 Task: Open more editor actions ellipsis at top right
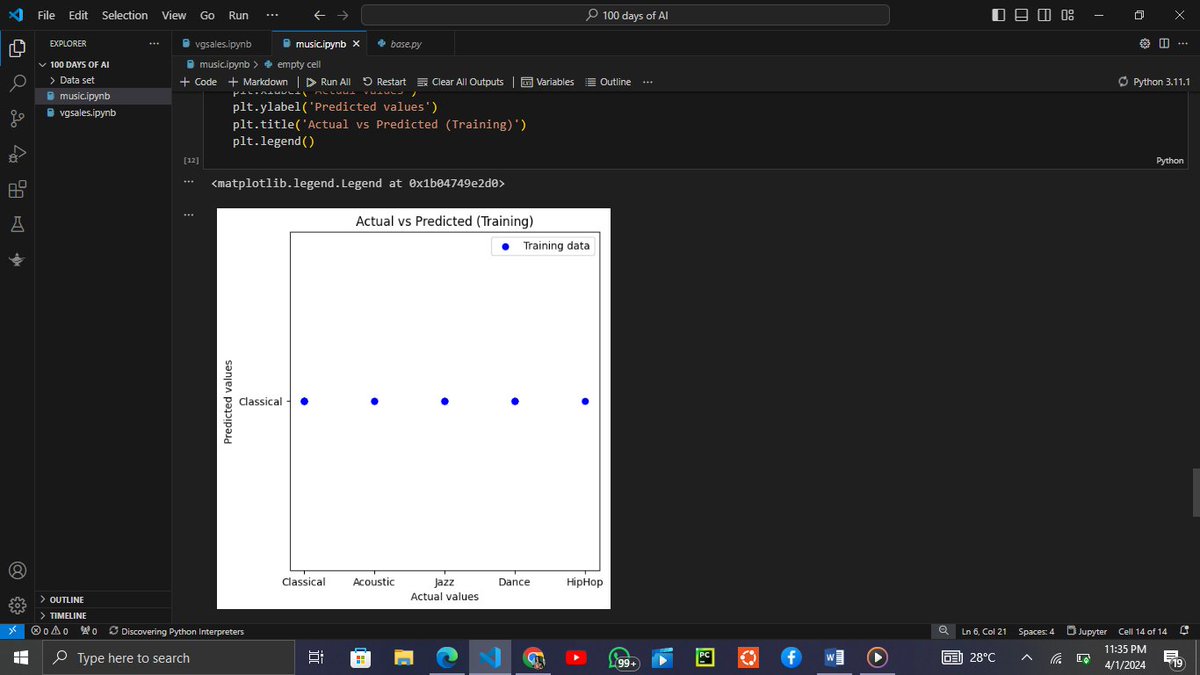point(1181,44)
